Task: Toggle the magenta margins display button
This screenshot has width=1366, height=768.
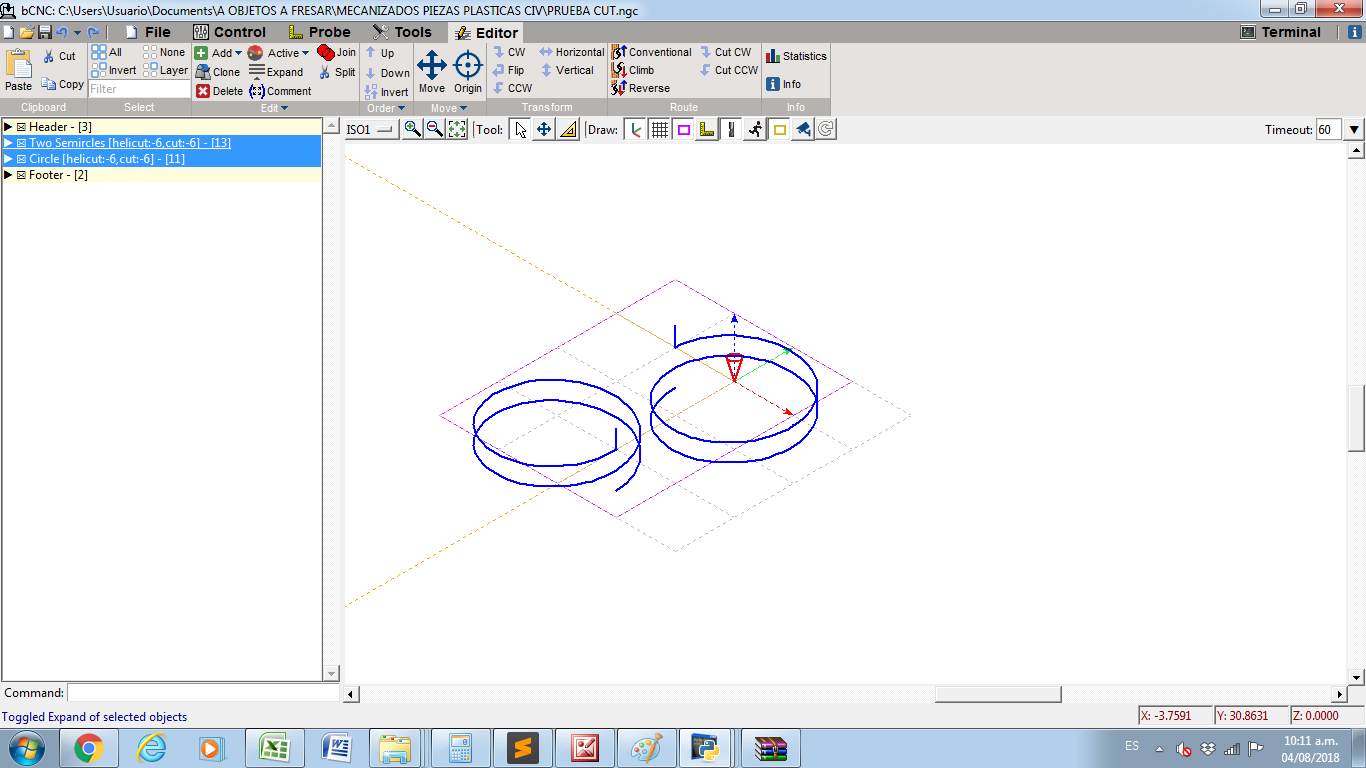Action: (683, 129)
